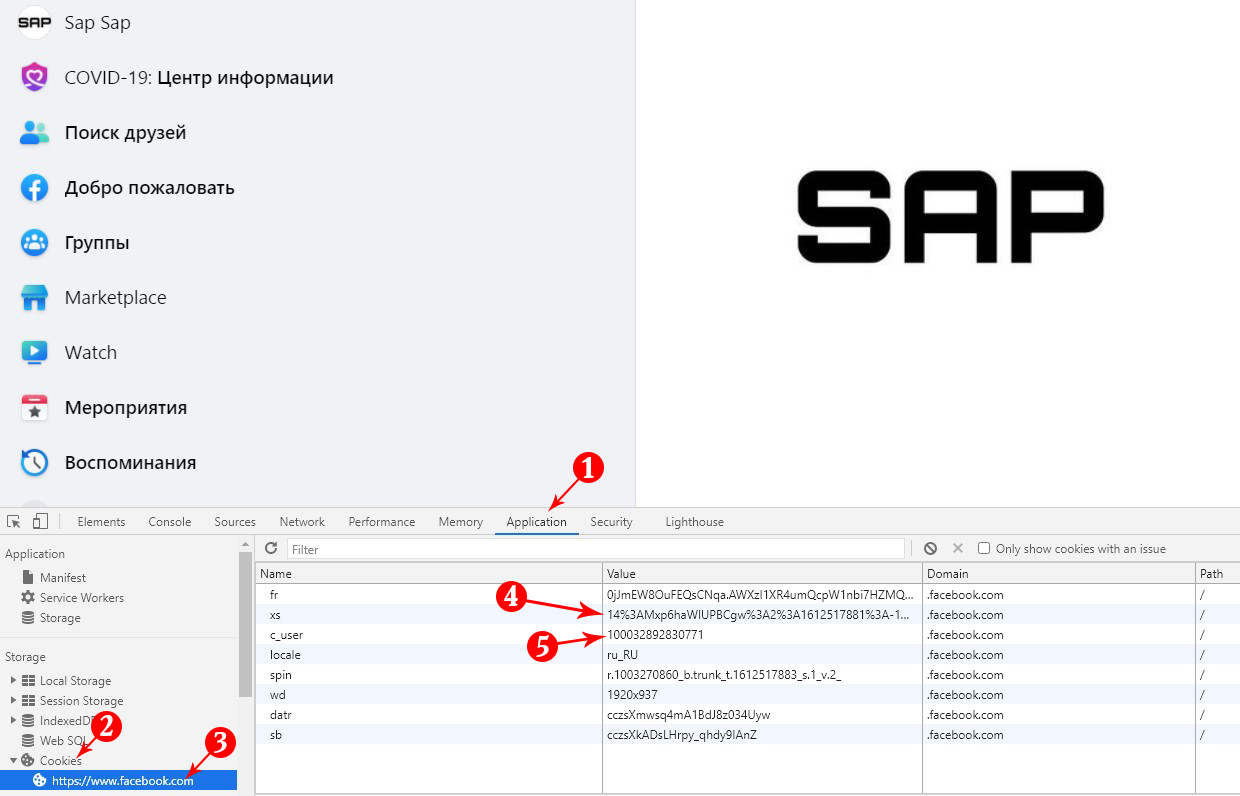The image size is (1240, 796).
Task: Switch to the Lighthouse tab
Action: coord(694,521)
